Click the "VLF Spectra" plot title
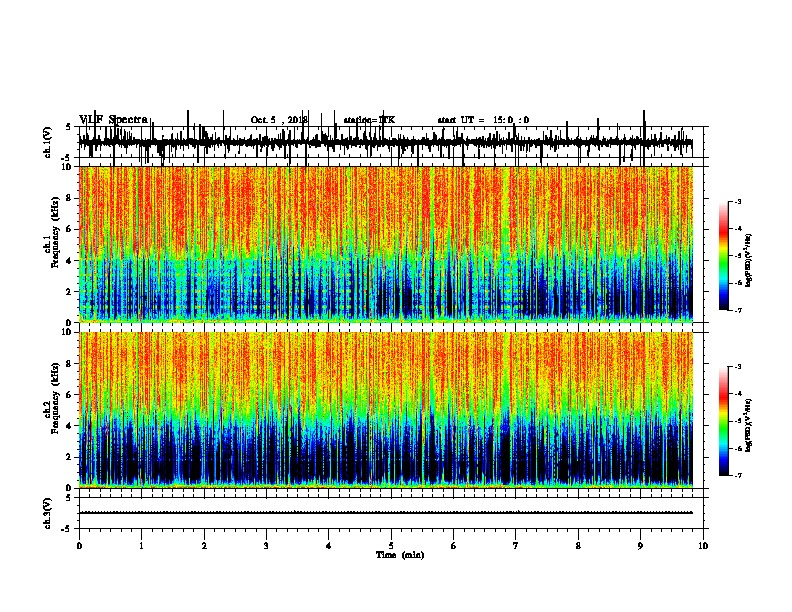This screenshot has height=612, width=792. click(114, 120)
